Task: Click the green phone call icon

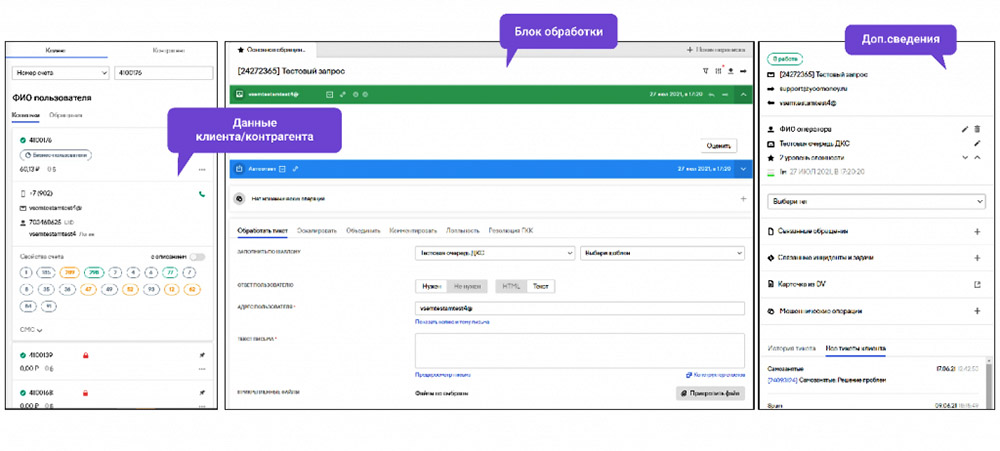Action: (x=202, y=193)
